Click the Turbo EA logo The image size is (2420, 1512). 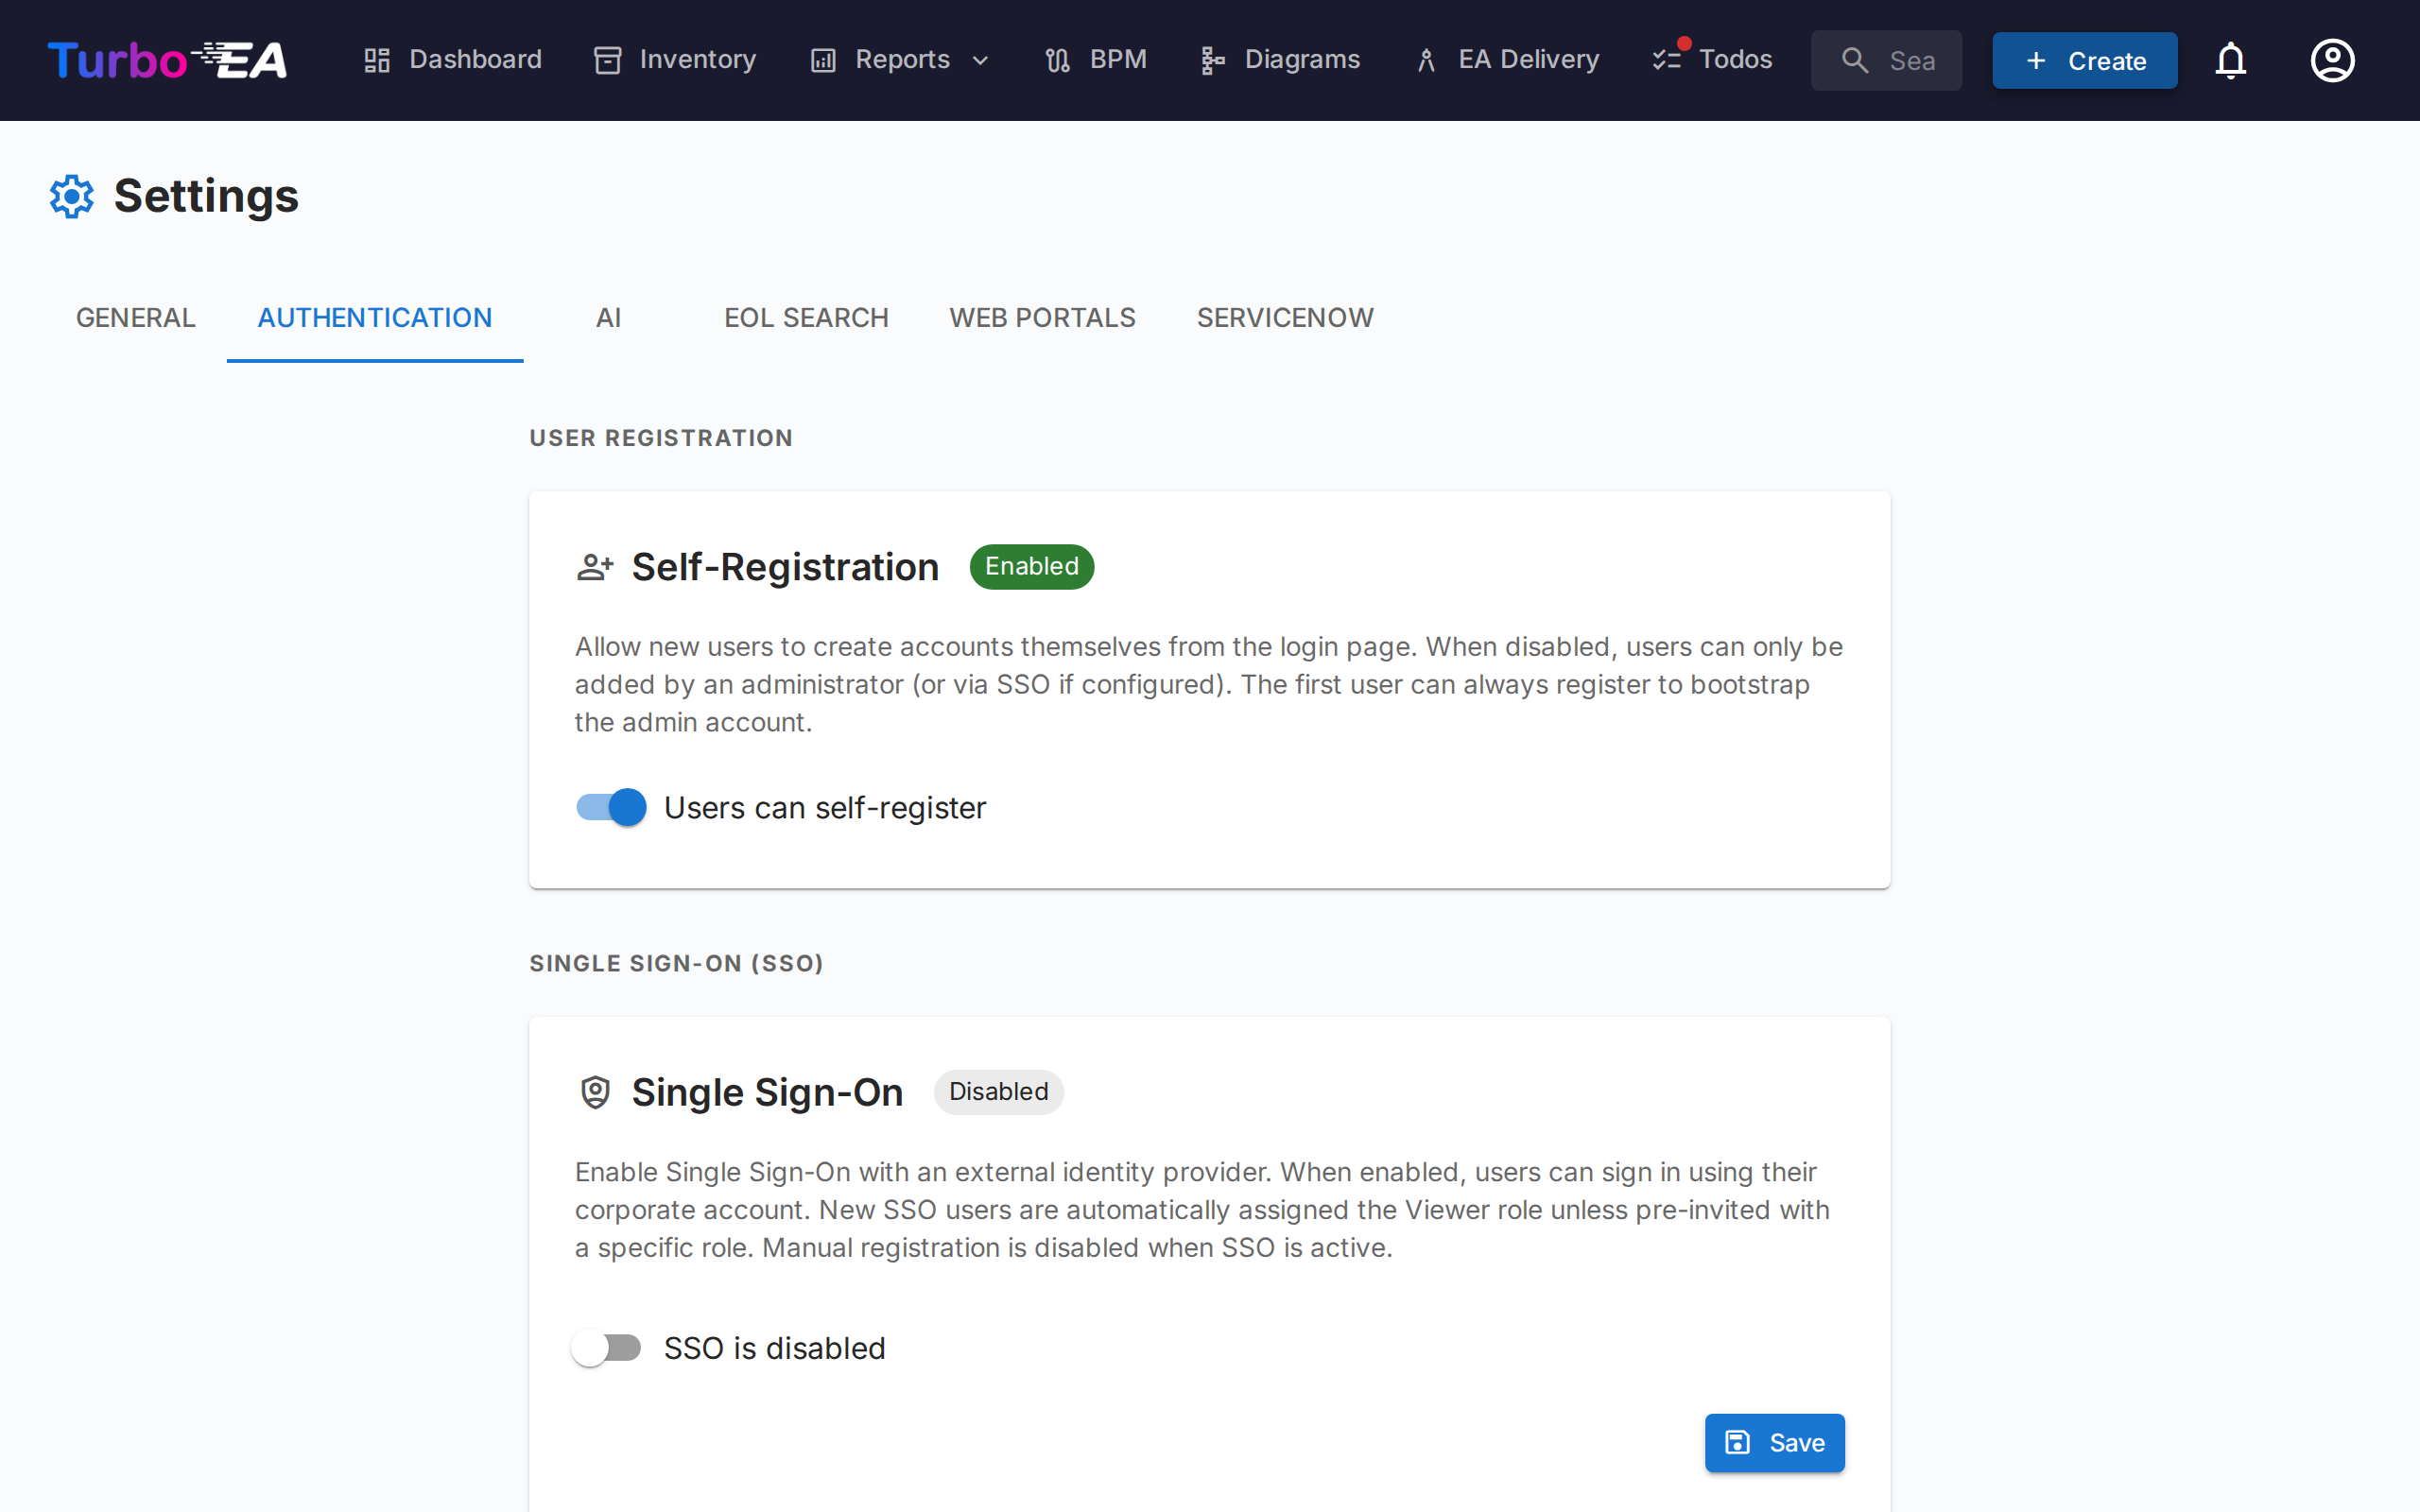[166, 60]
